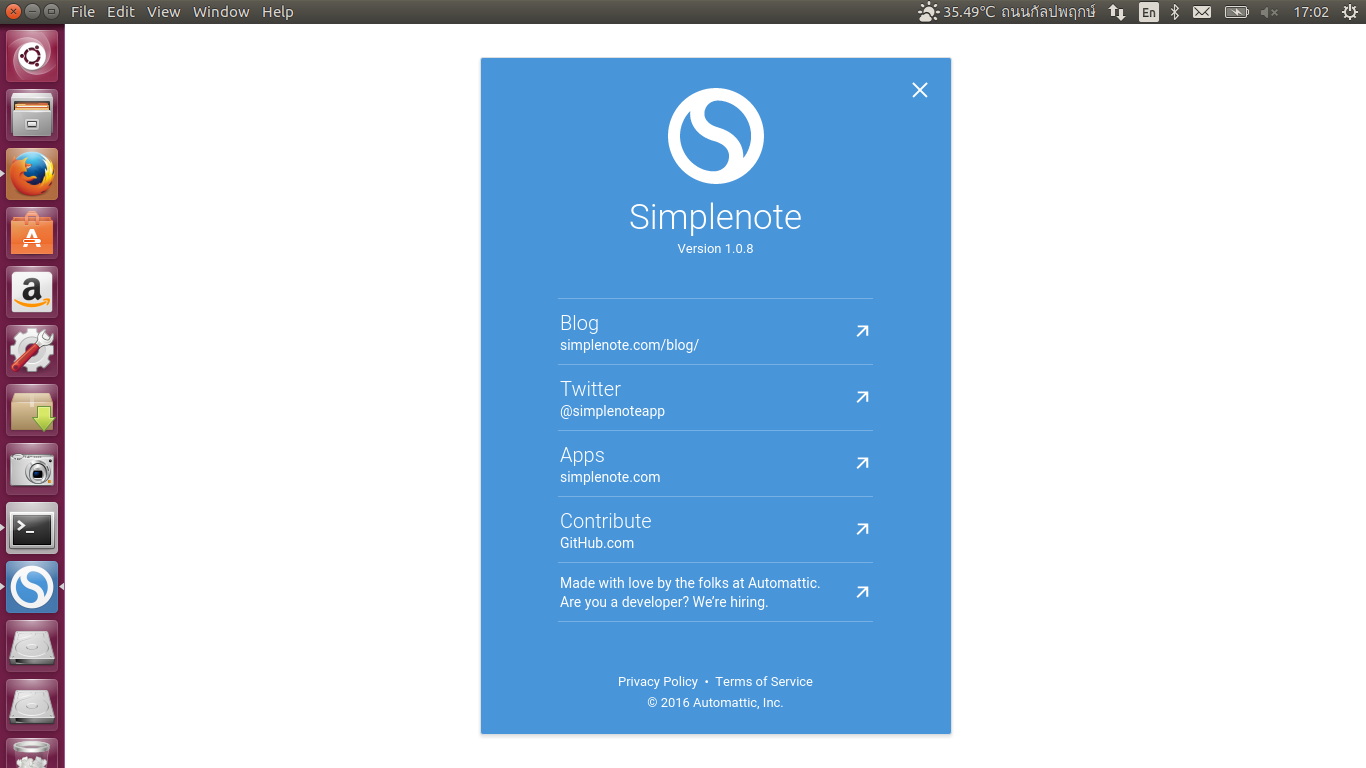Viewport: 1366px width, 768px height.
Task: Open the Amazon launcher icon
Action: point(32,292)
